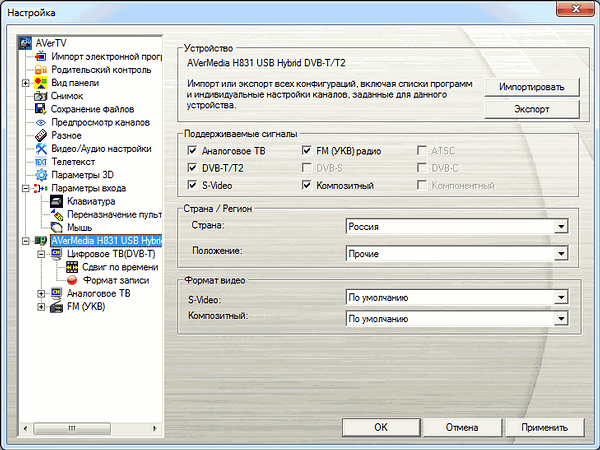This screenshot has width=600, height=450.
Task: Select the Формат записи tree item
Action: (x=116, y=280)
